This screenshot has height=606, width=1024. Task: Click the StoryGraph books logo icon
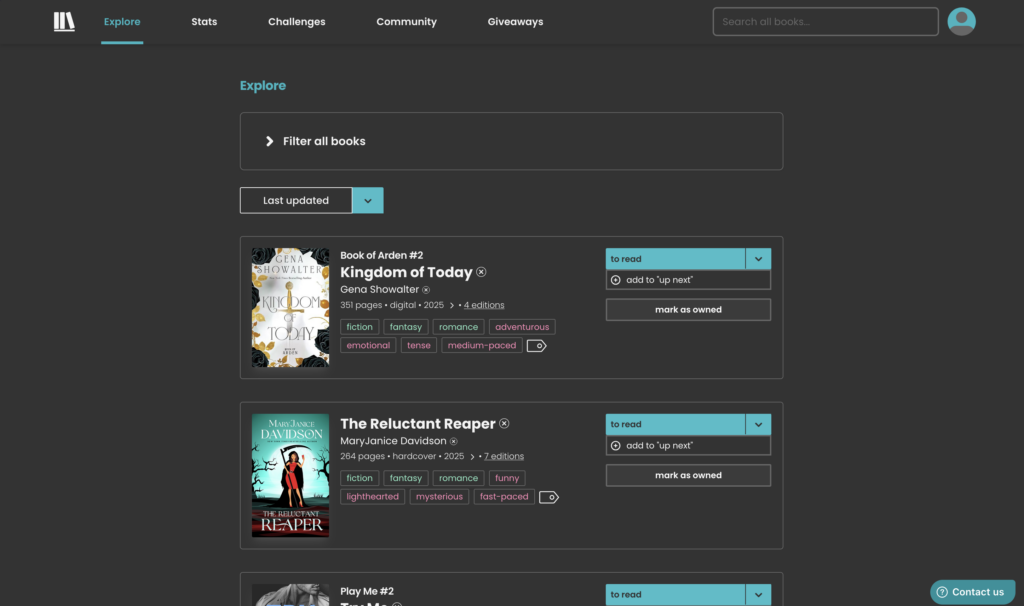[x=64, y=22]
